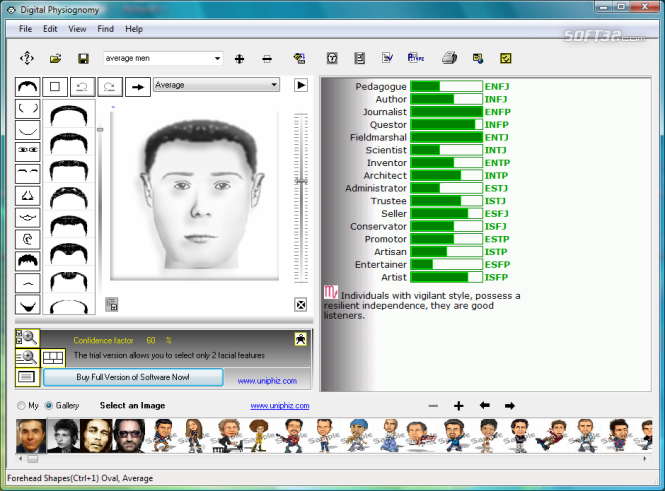
Task: Click the gallery left arrow button
Action: tap(484, 405)
